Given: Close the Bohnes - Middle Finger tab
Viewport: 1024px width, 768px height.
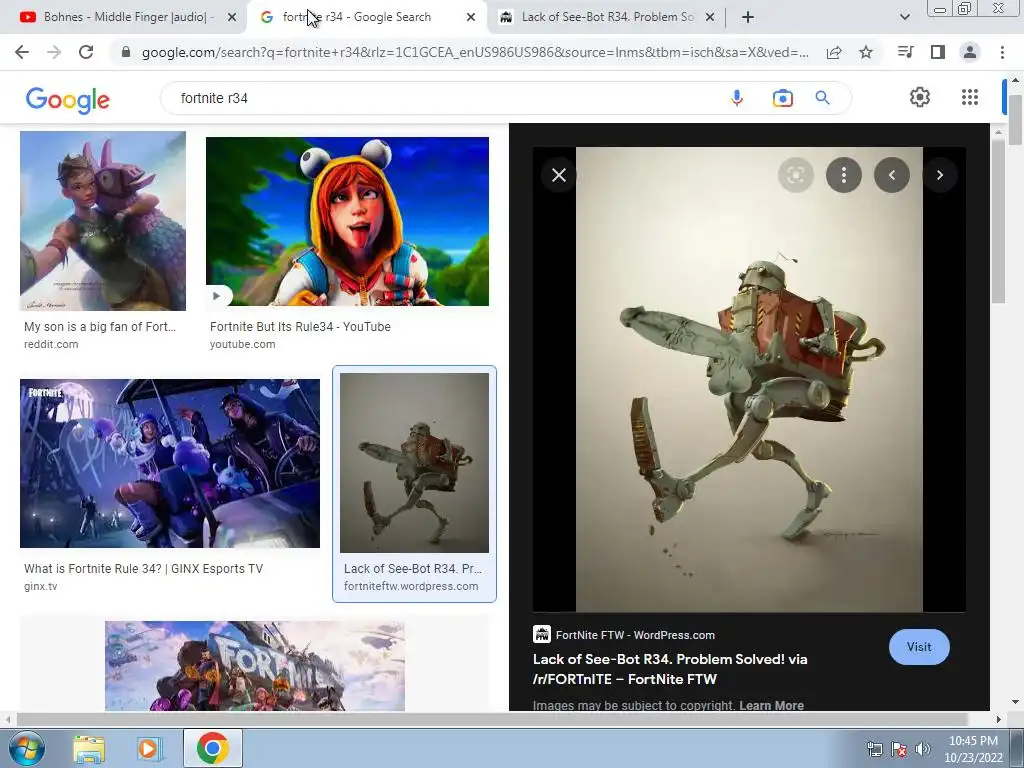Looking at the screenshot, I should click(x=232, y=18).
